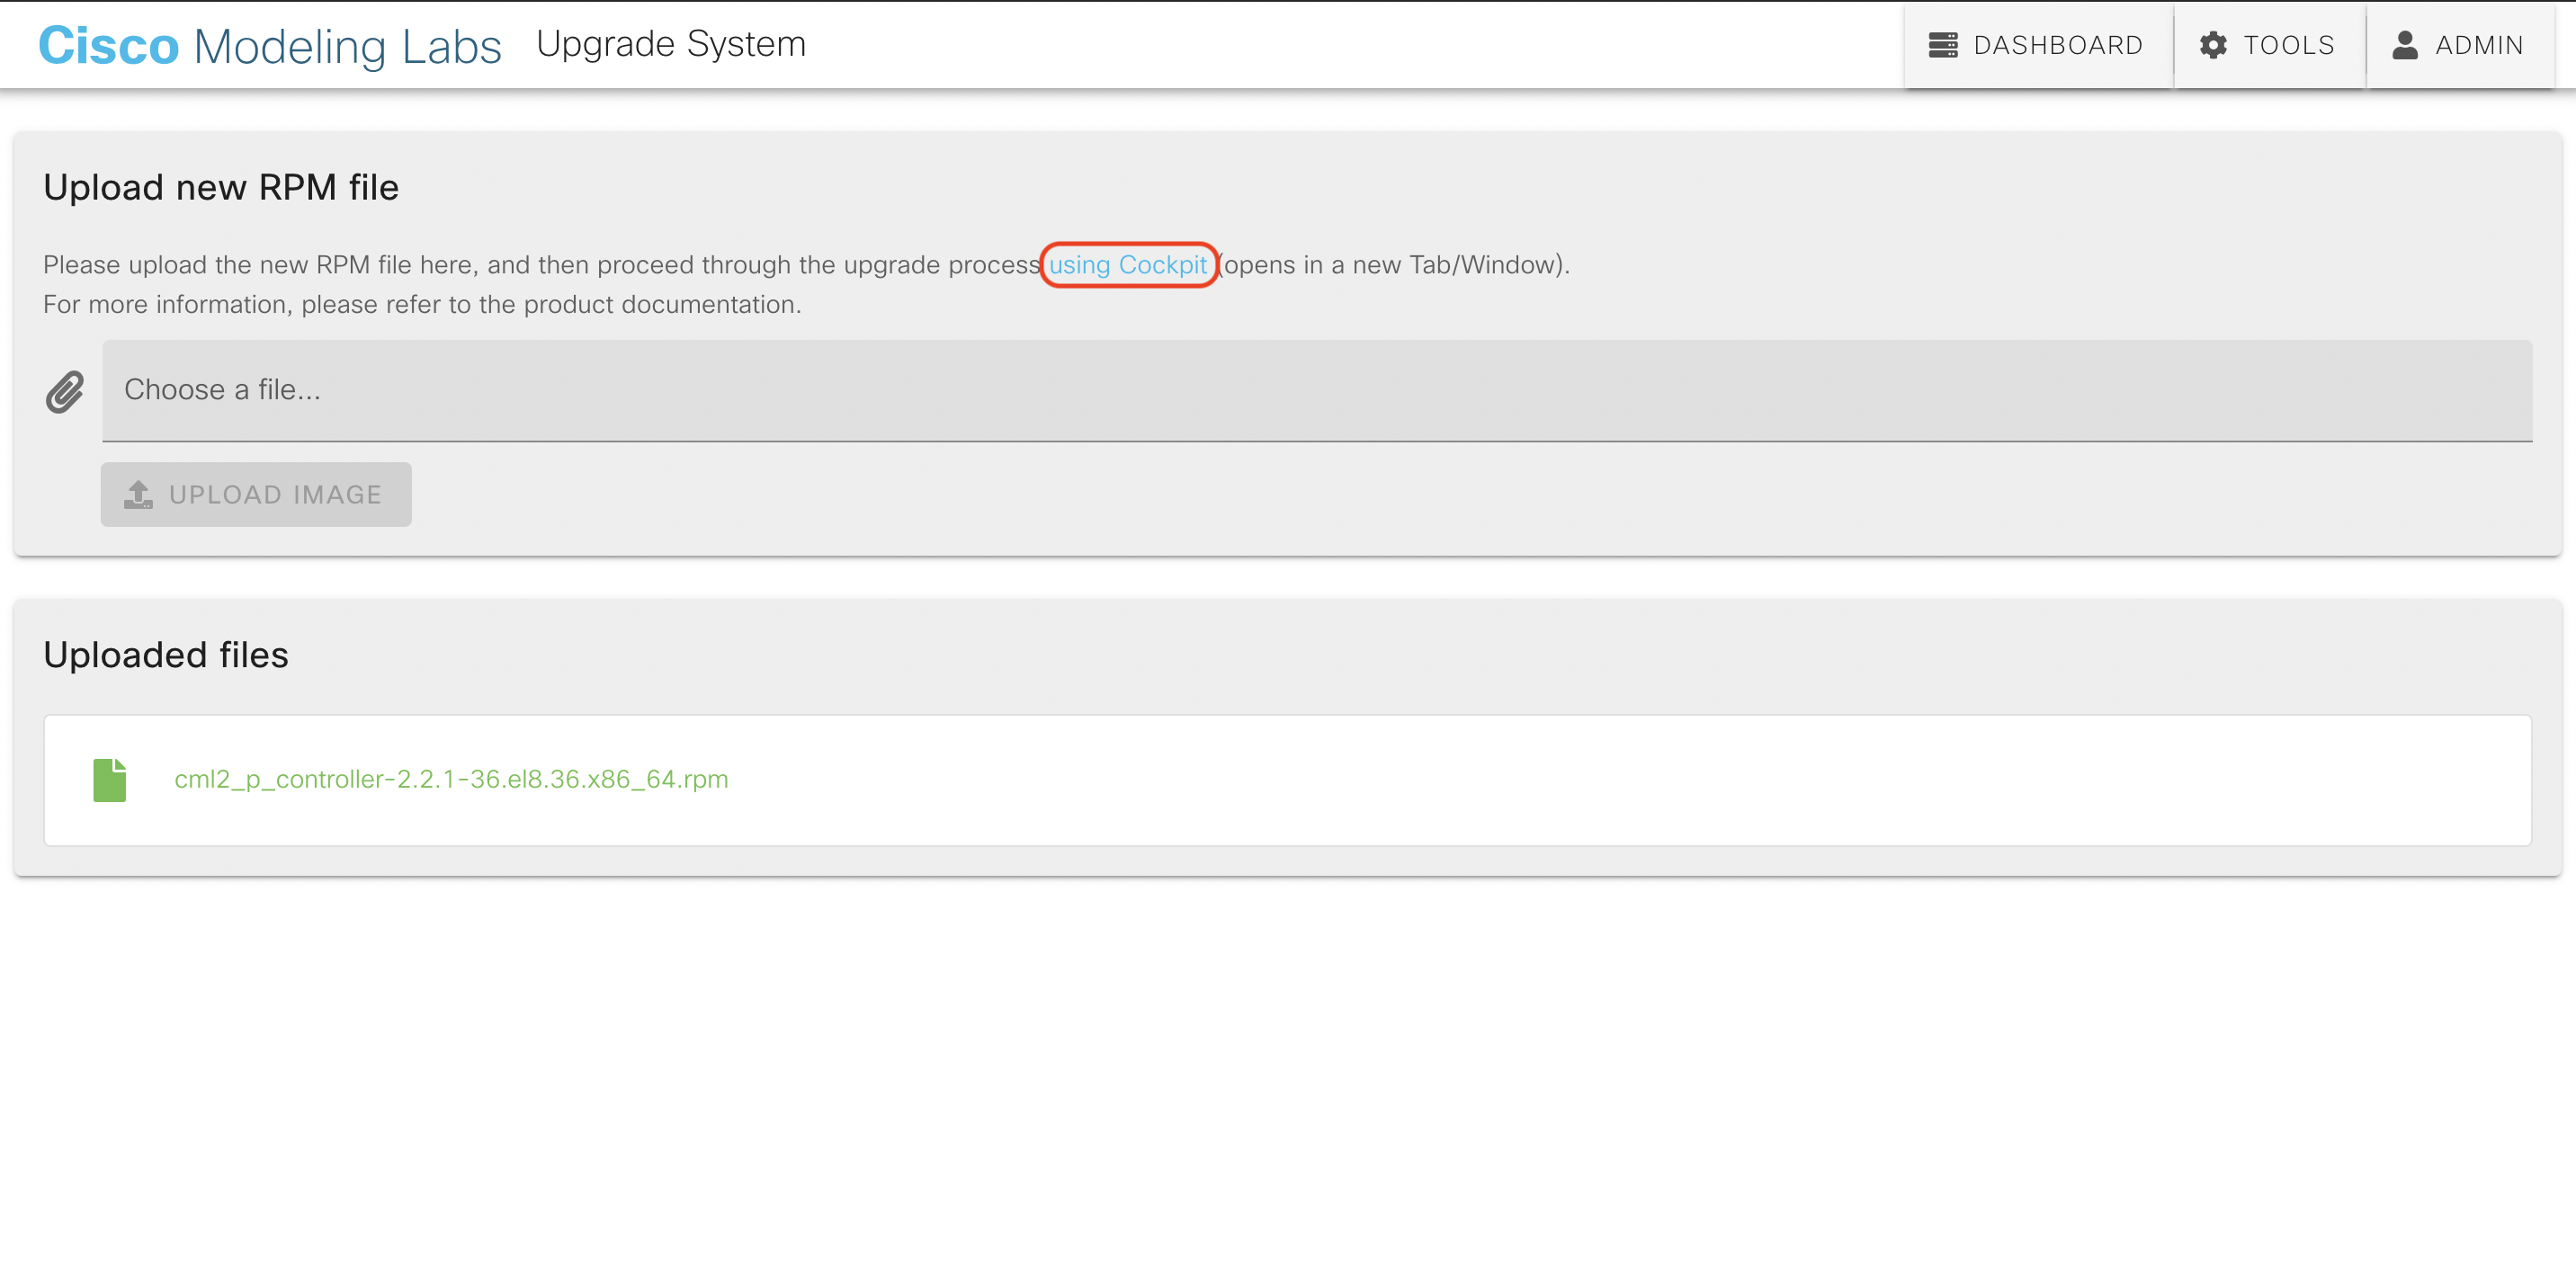Click the 'Upgrade System' page title
The height and width of the screenshot is (1284, 2576).
pyautogui.click(x=671, y=44)
